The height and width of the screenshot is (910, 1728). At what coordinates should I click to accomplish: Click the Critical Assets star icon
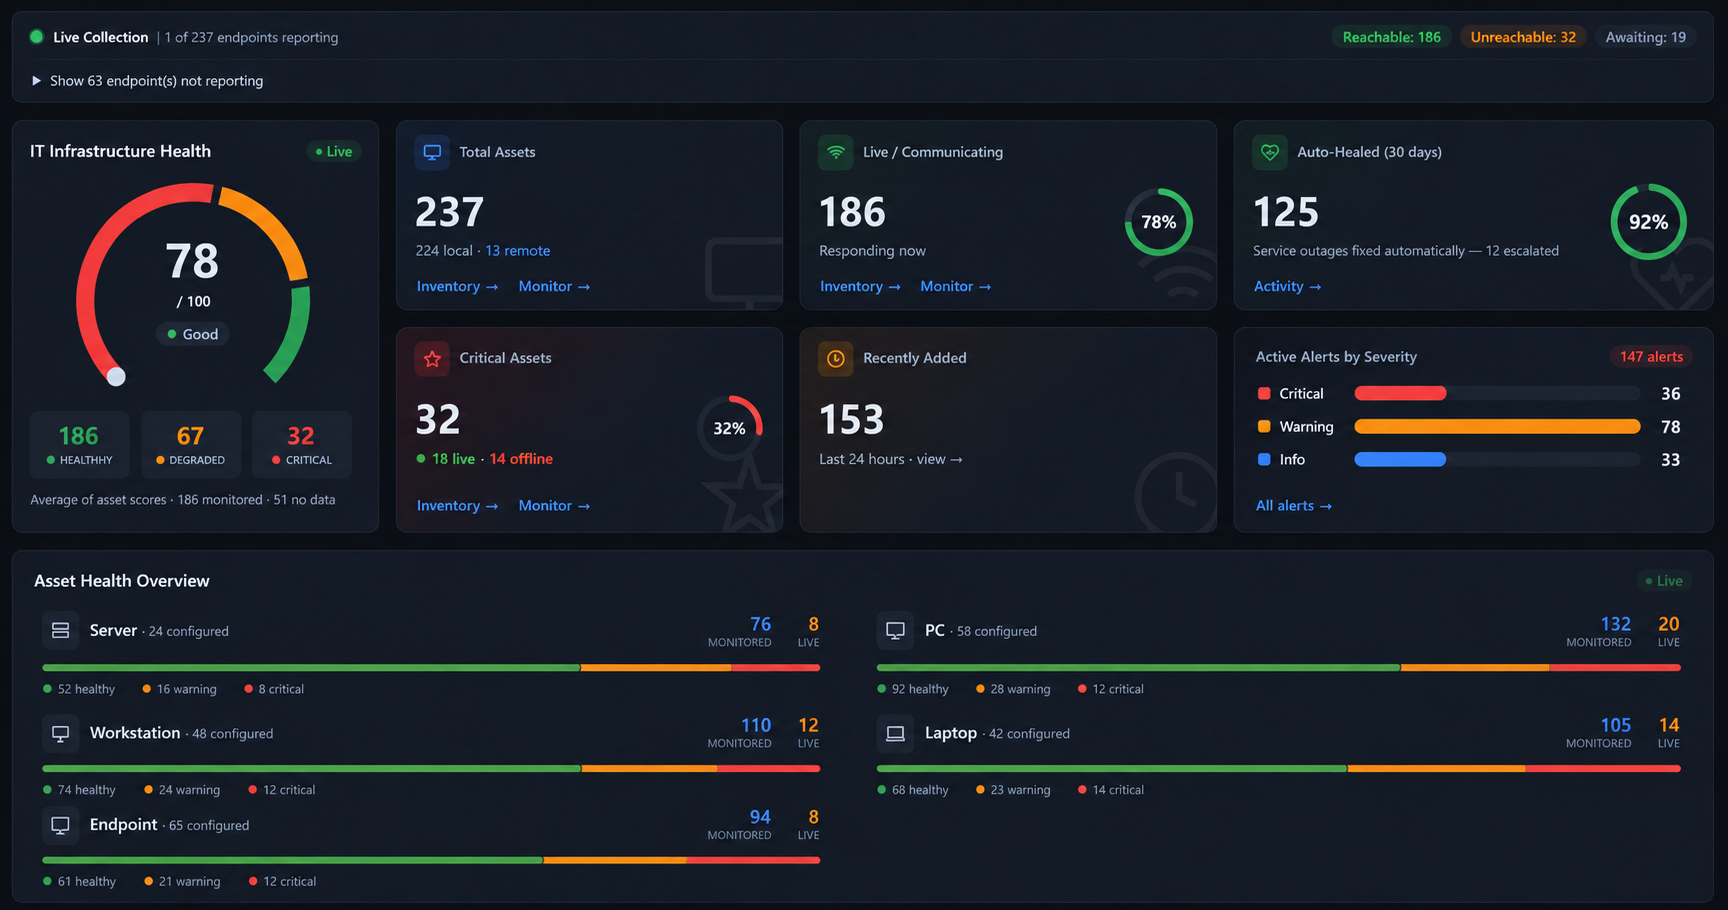pyautogui.click(x=432, y=358)
